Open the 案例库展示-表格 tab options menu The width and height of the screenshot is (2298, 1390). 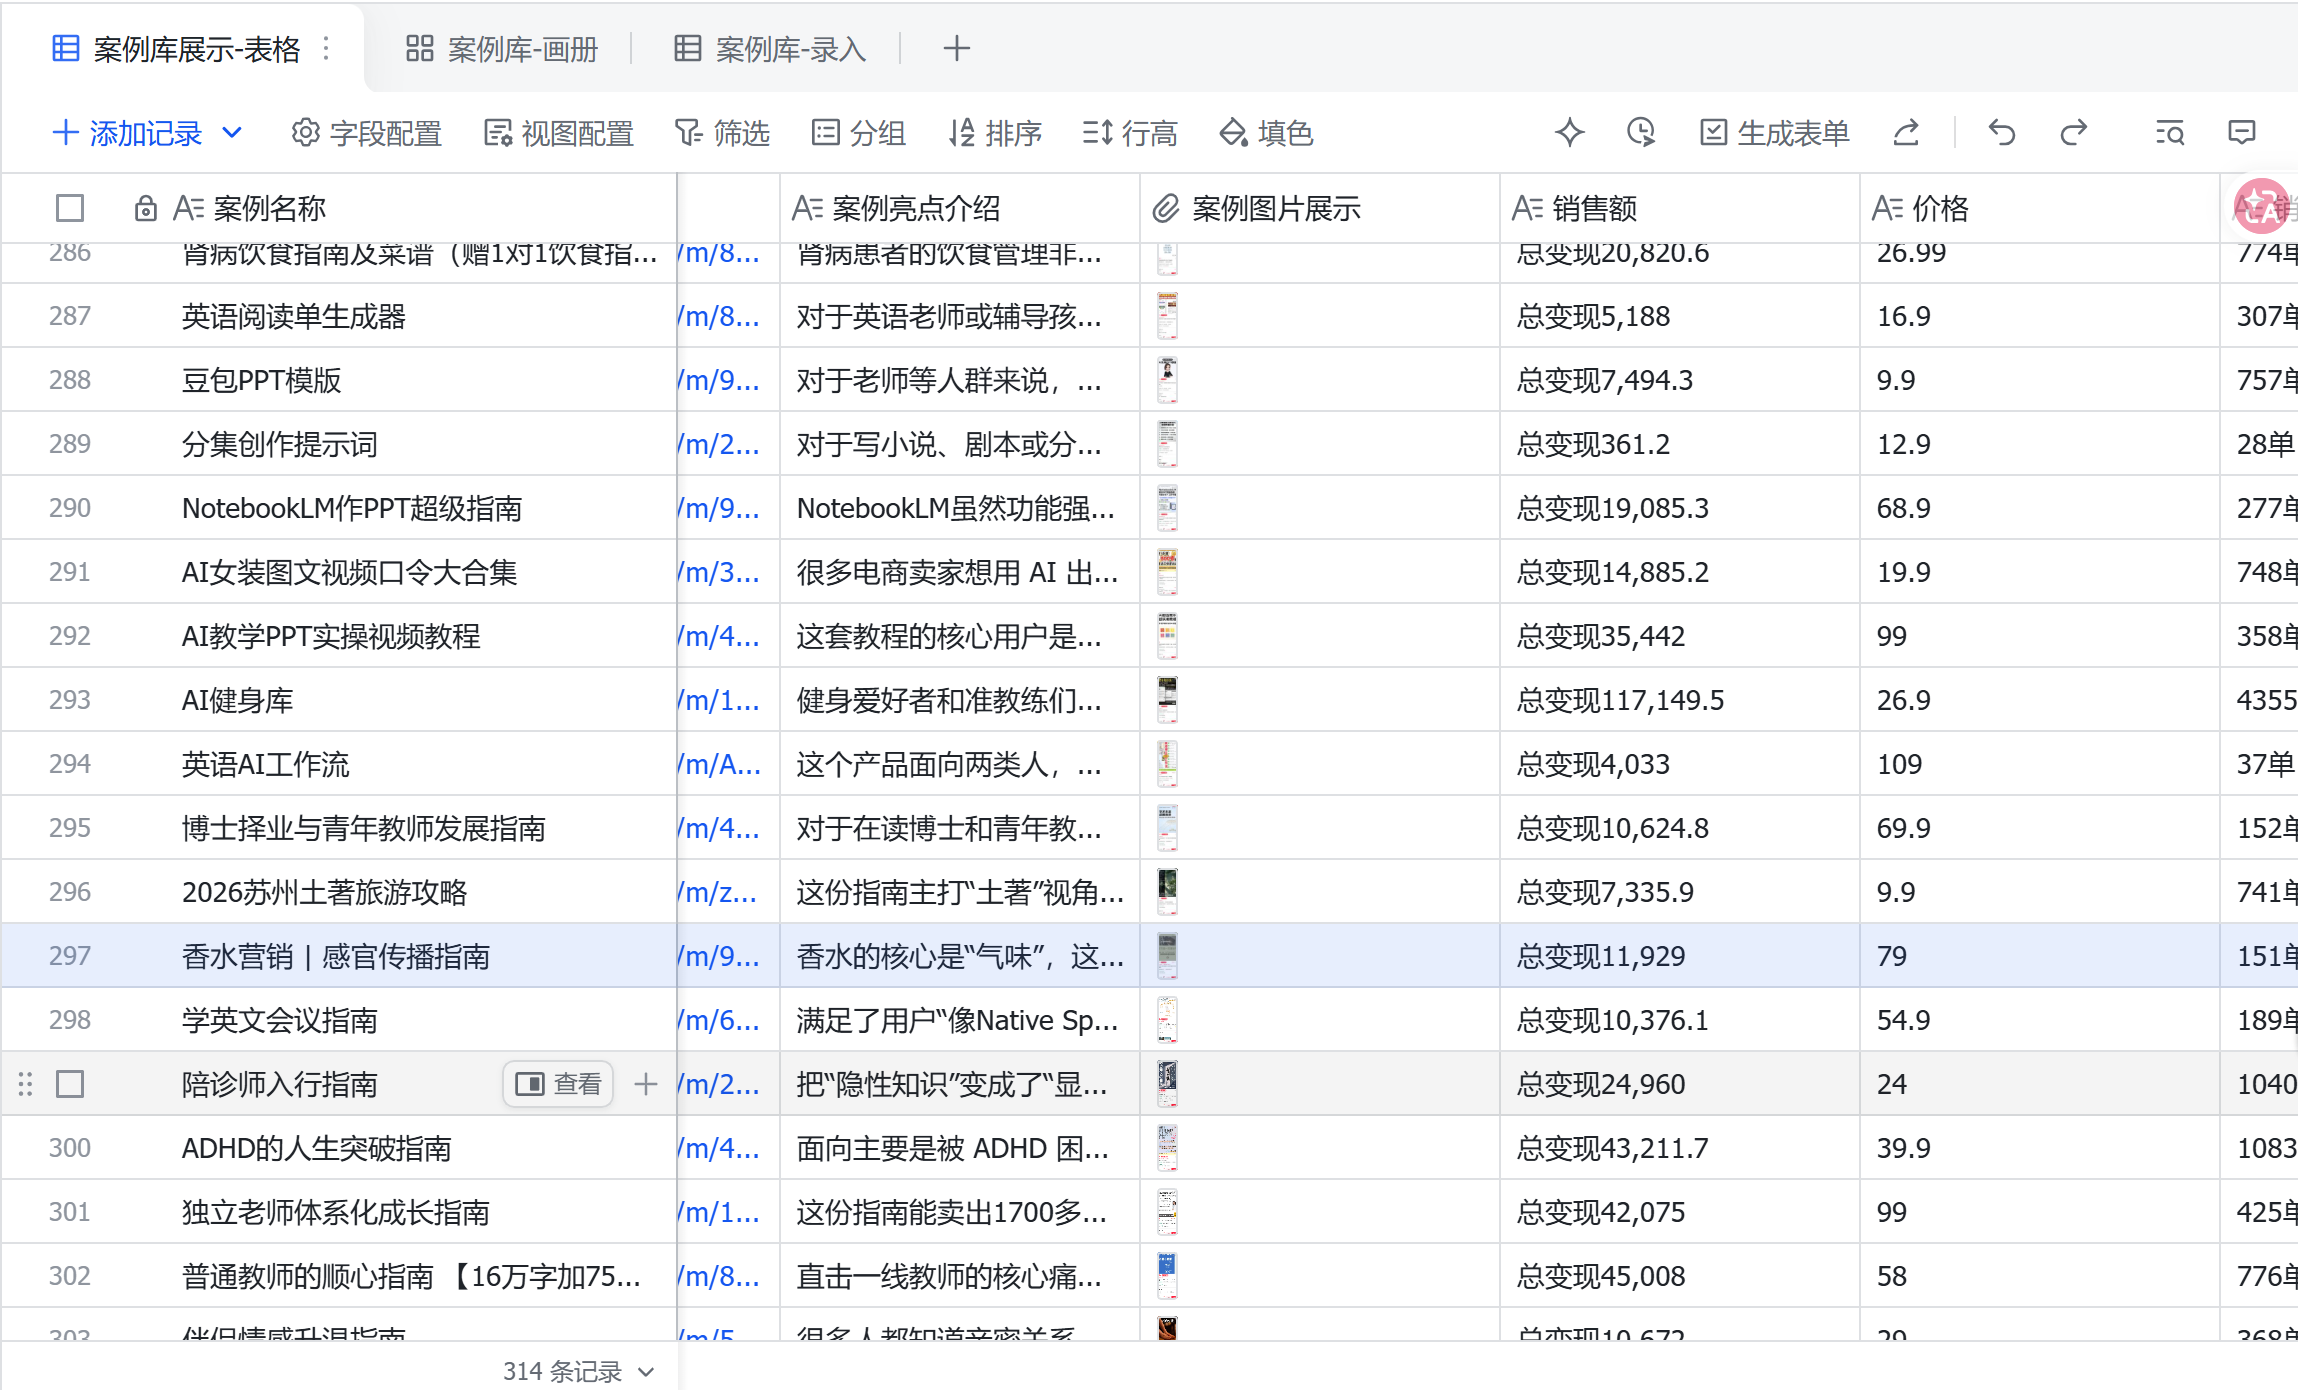pos(326,49)
